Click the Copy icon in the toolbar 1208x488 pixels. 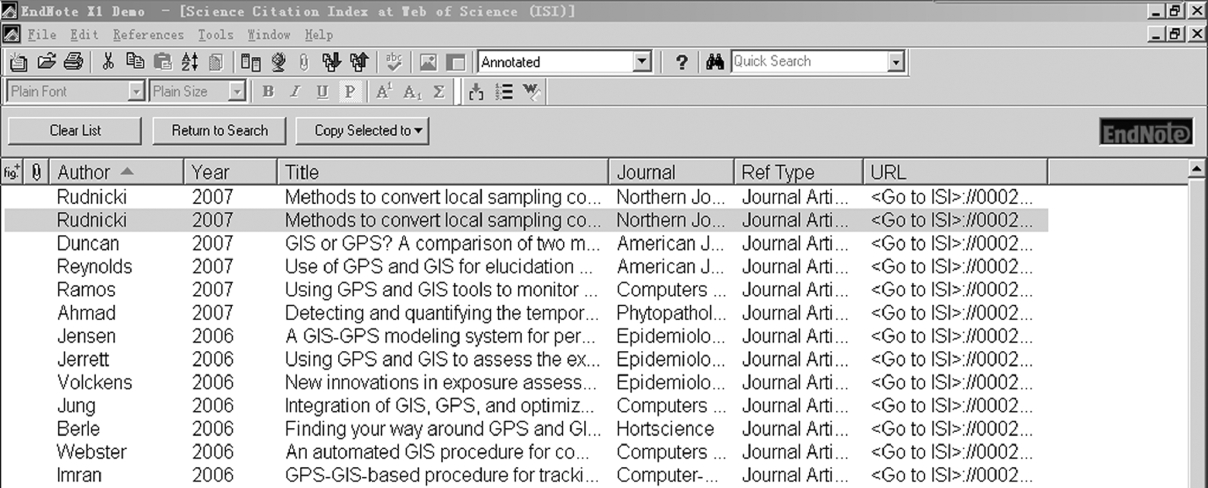[136, 62]
